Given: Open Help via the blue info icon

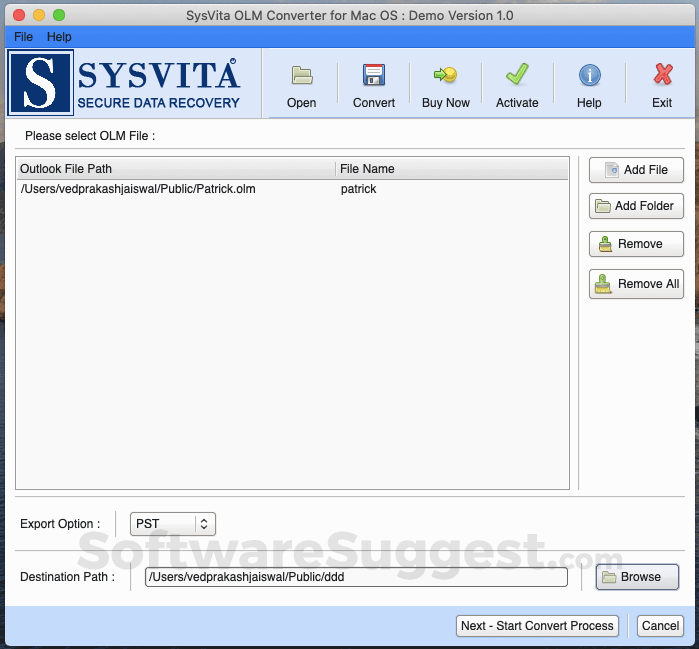Looking at the screenshot, I should point(589,75).
